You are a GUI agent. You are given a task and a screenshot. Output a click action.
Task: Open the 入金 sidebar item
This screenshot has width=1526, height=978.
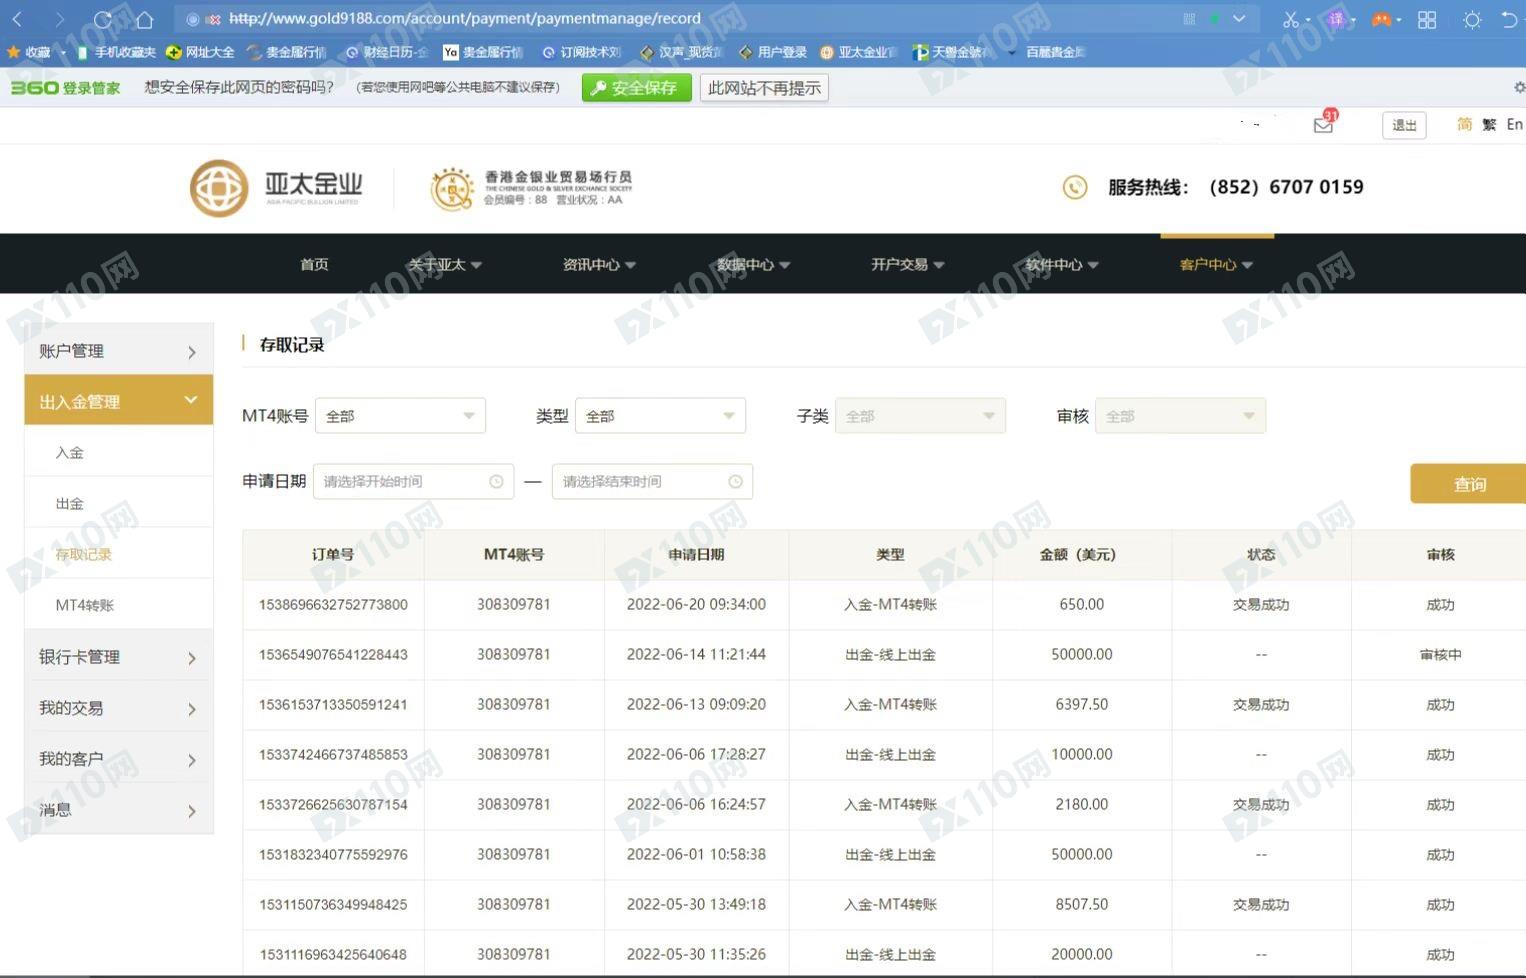pyautogui.click(x=119, y=452)
